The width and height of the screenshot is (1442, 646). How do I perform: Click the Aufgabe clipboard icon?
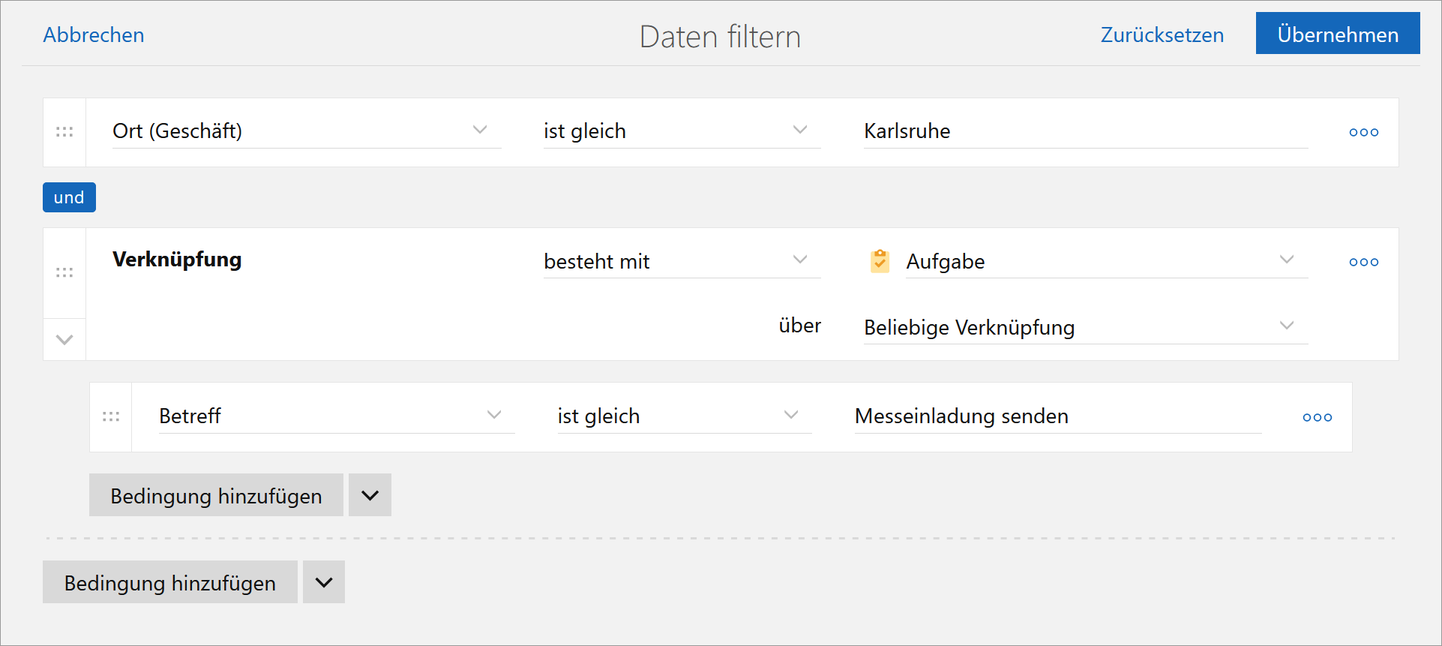(x=879, y=260)
